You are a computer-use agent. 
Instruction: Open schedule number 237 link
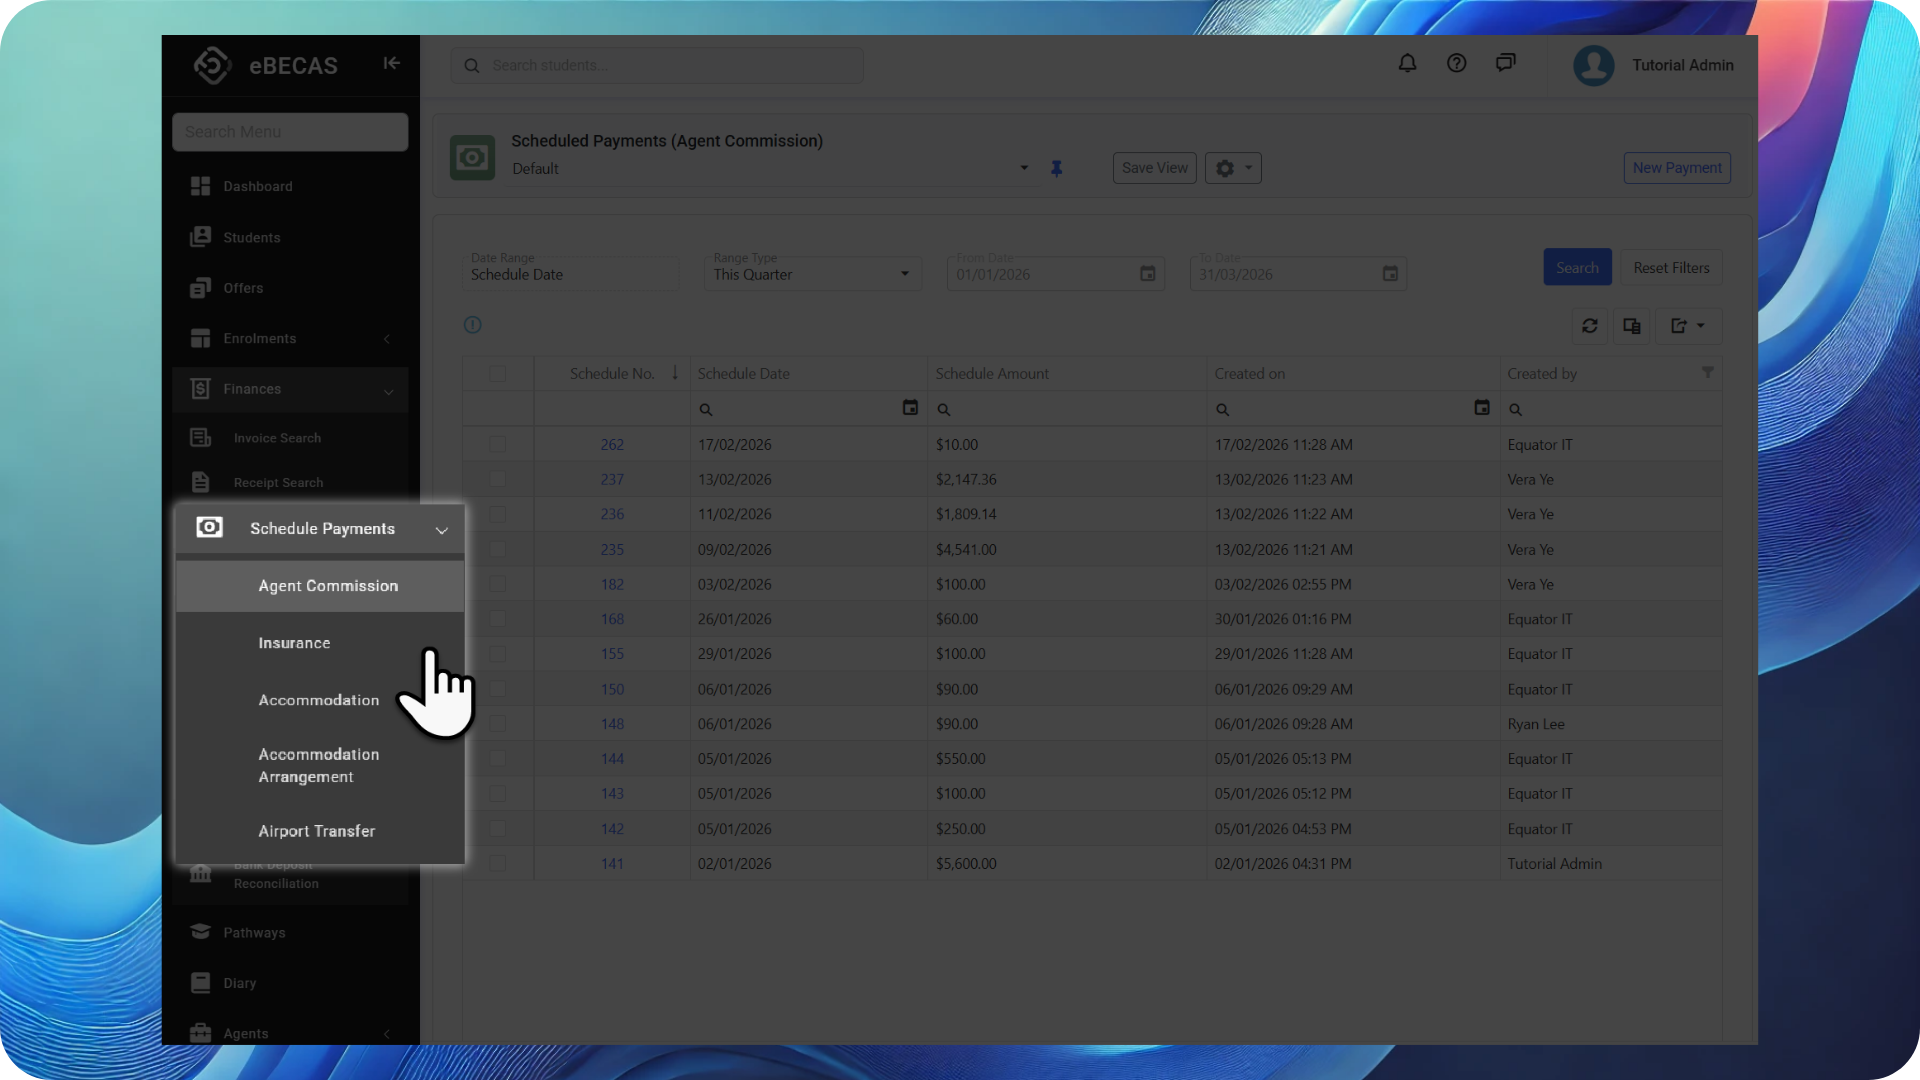pyautogui.click(x=612, y=480)
